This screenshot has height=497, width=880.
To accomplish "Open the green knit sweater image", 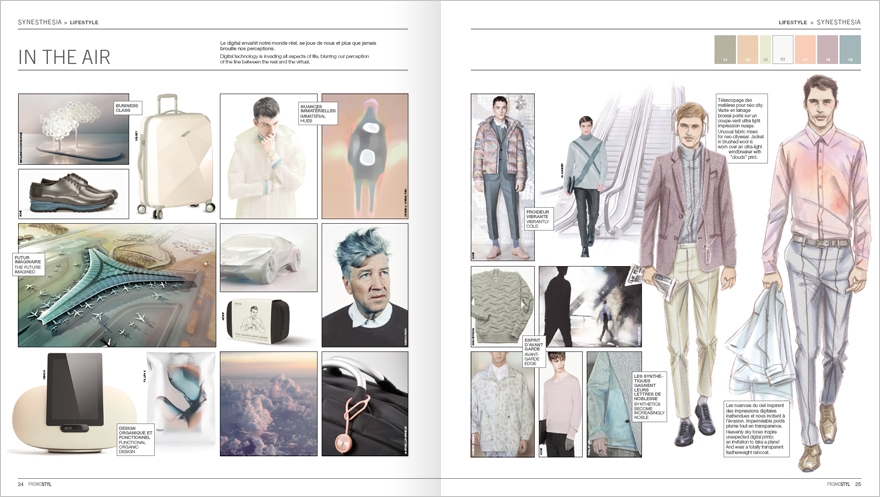I will point(502,307).
